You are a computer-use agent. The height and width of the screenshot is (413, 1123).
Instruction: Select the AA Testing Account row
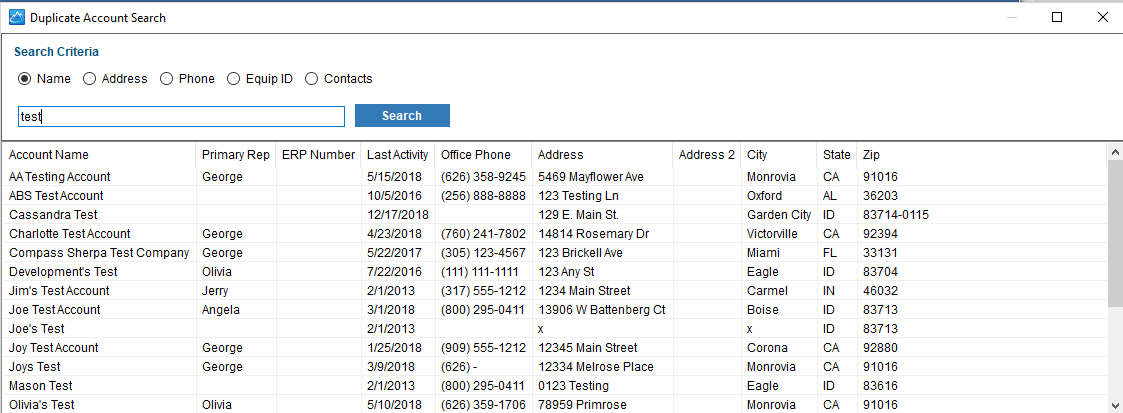pyautogui.click(x=60, y=177)
